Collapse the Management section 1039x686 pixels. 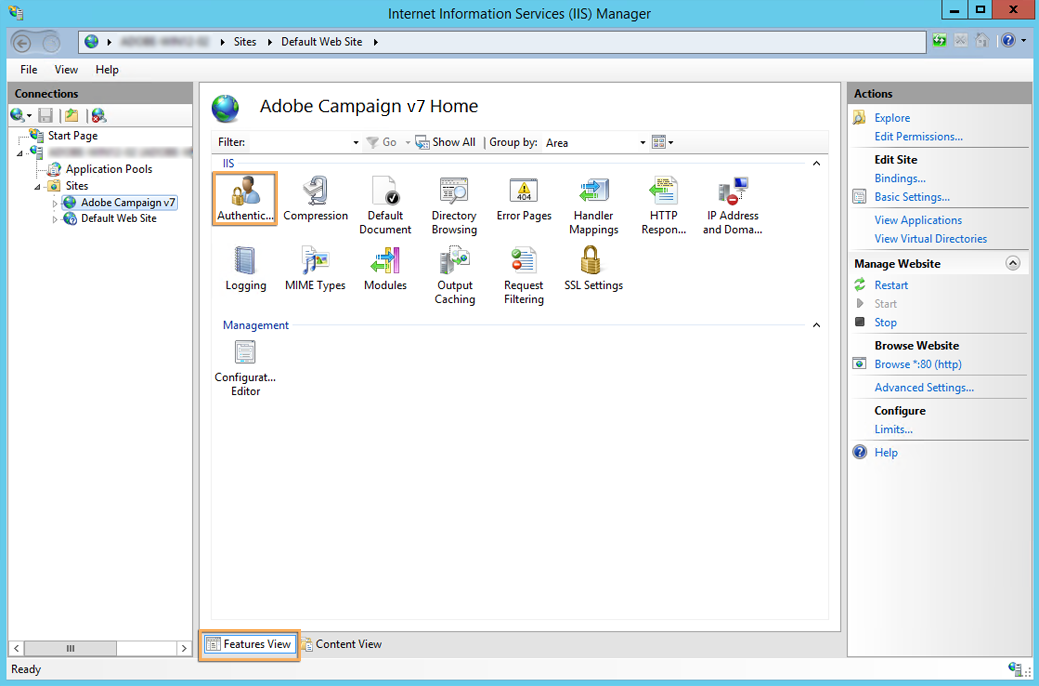pyautogui.click(x=816, y=325)
